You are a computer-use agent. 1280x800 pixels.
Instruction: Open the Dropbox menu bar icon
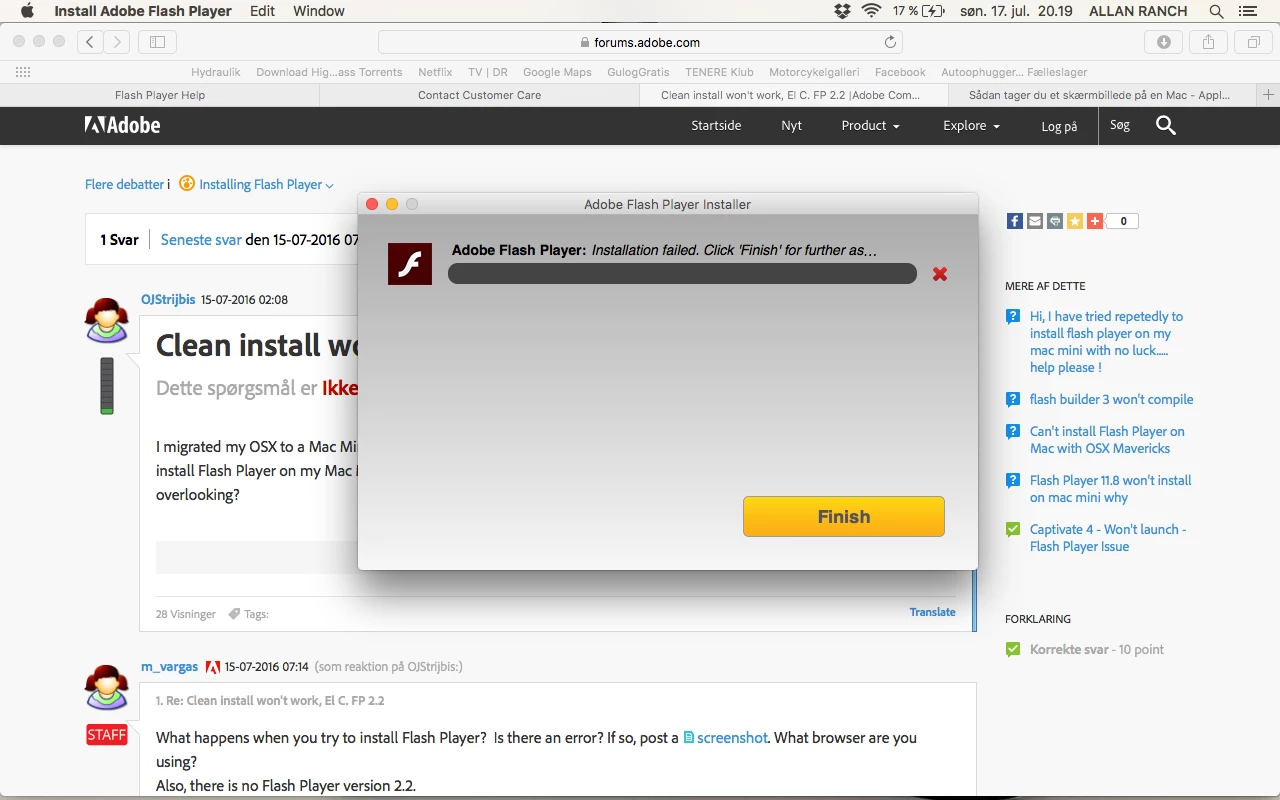tap(843, 11)
